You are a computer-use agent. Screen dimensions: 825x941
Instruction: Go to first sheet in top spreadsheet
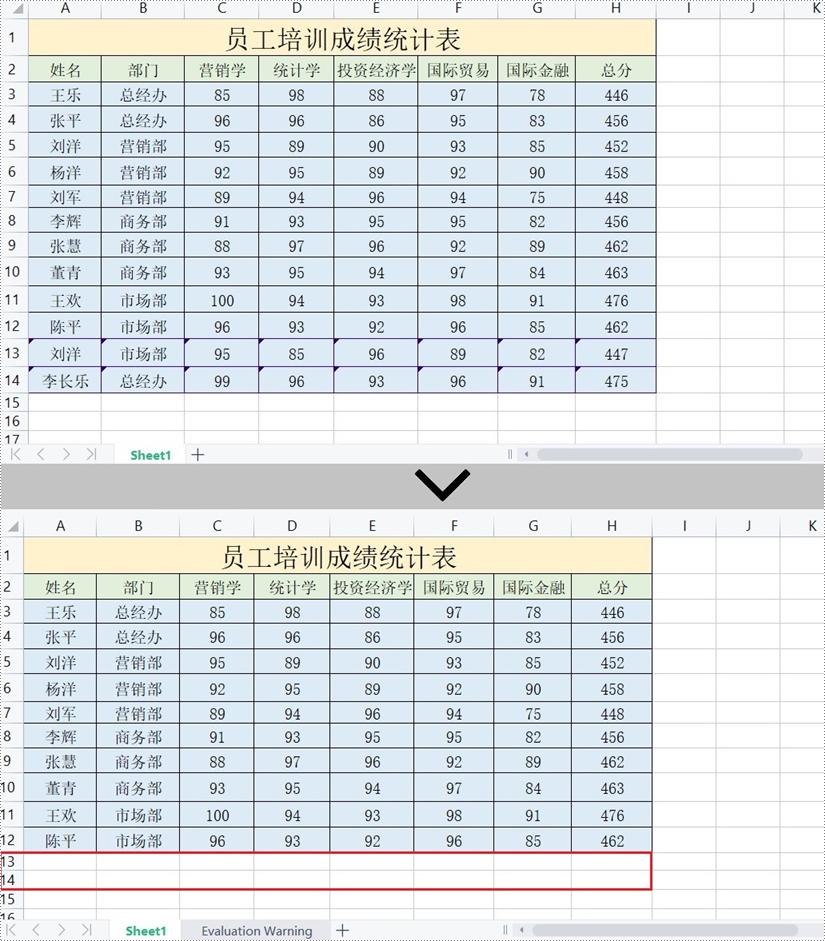16,454
